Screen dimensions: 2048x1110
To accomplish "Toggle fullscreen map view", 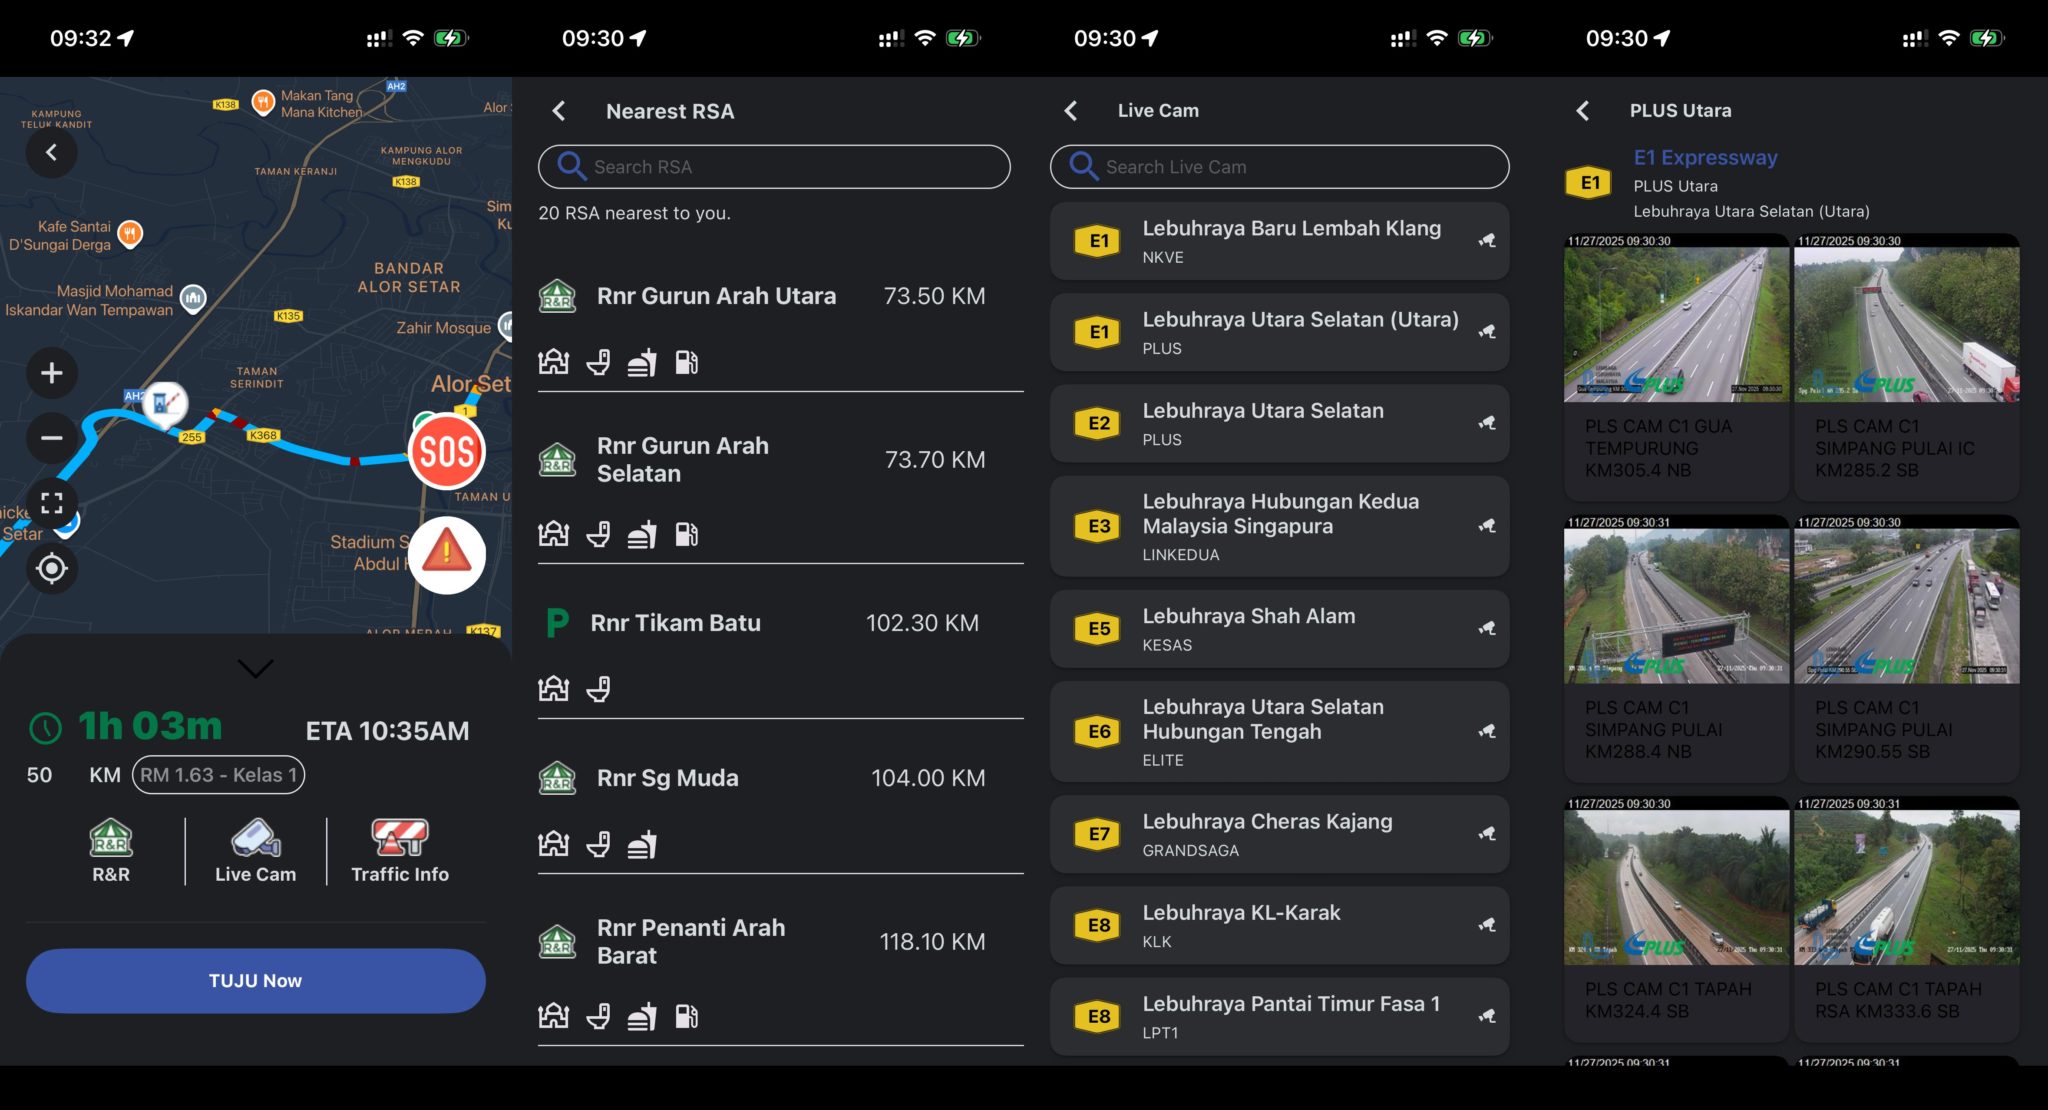I will (x=52, y=503).
